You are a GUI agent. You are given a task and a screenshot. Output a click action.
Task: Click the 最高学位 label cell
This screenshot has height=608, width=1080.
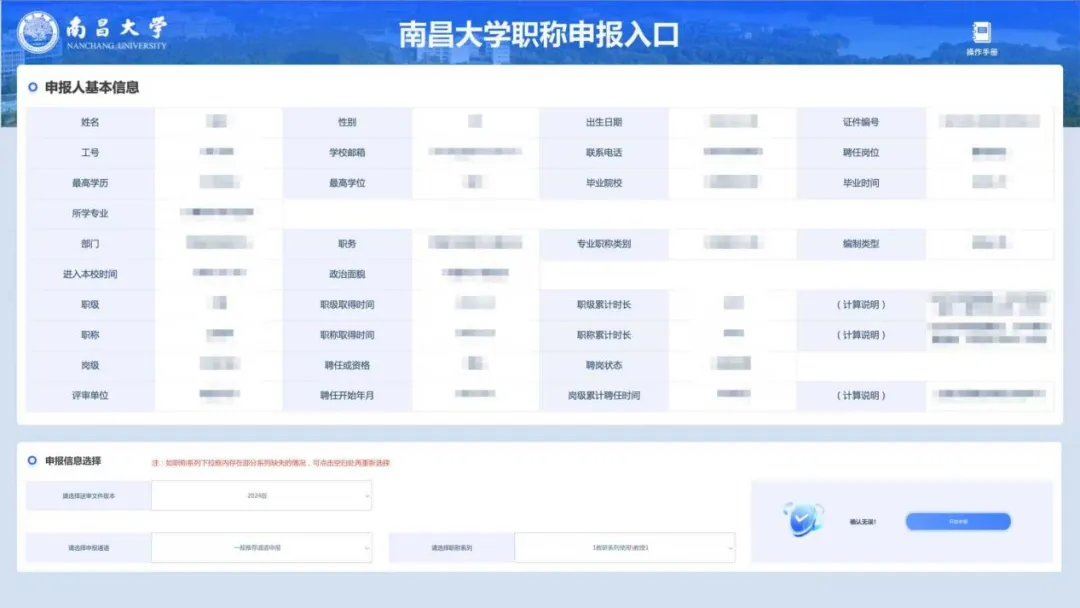[347, 183]
